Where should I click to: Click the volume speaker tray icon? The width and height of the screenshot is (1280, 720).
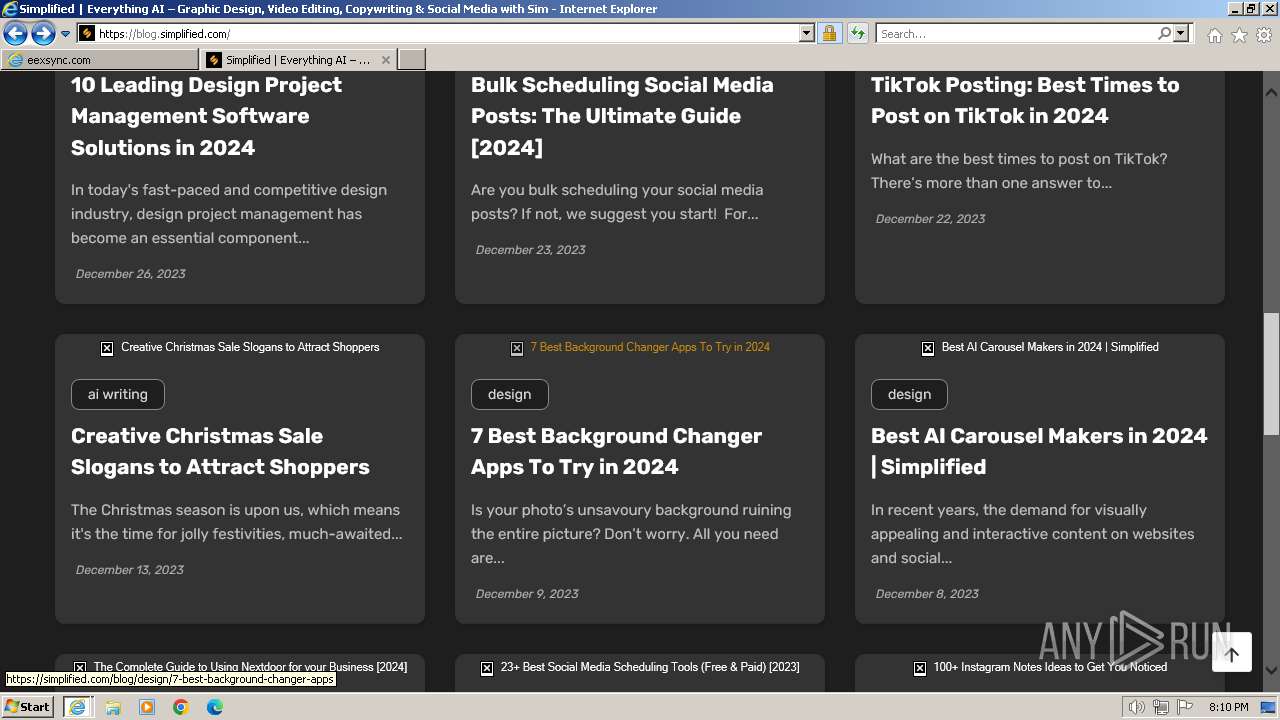pos(1137,707)
